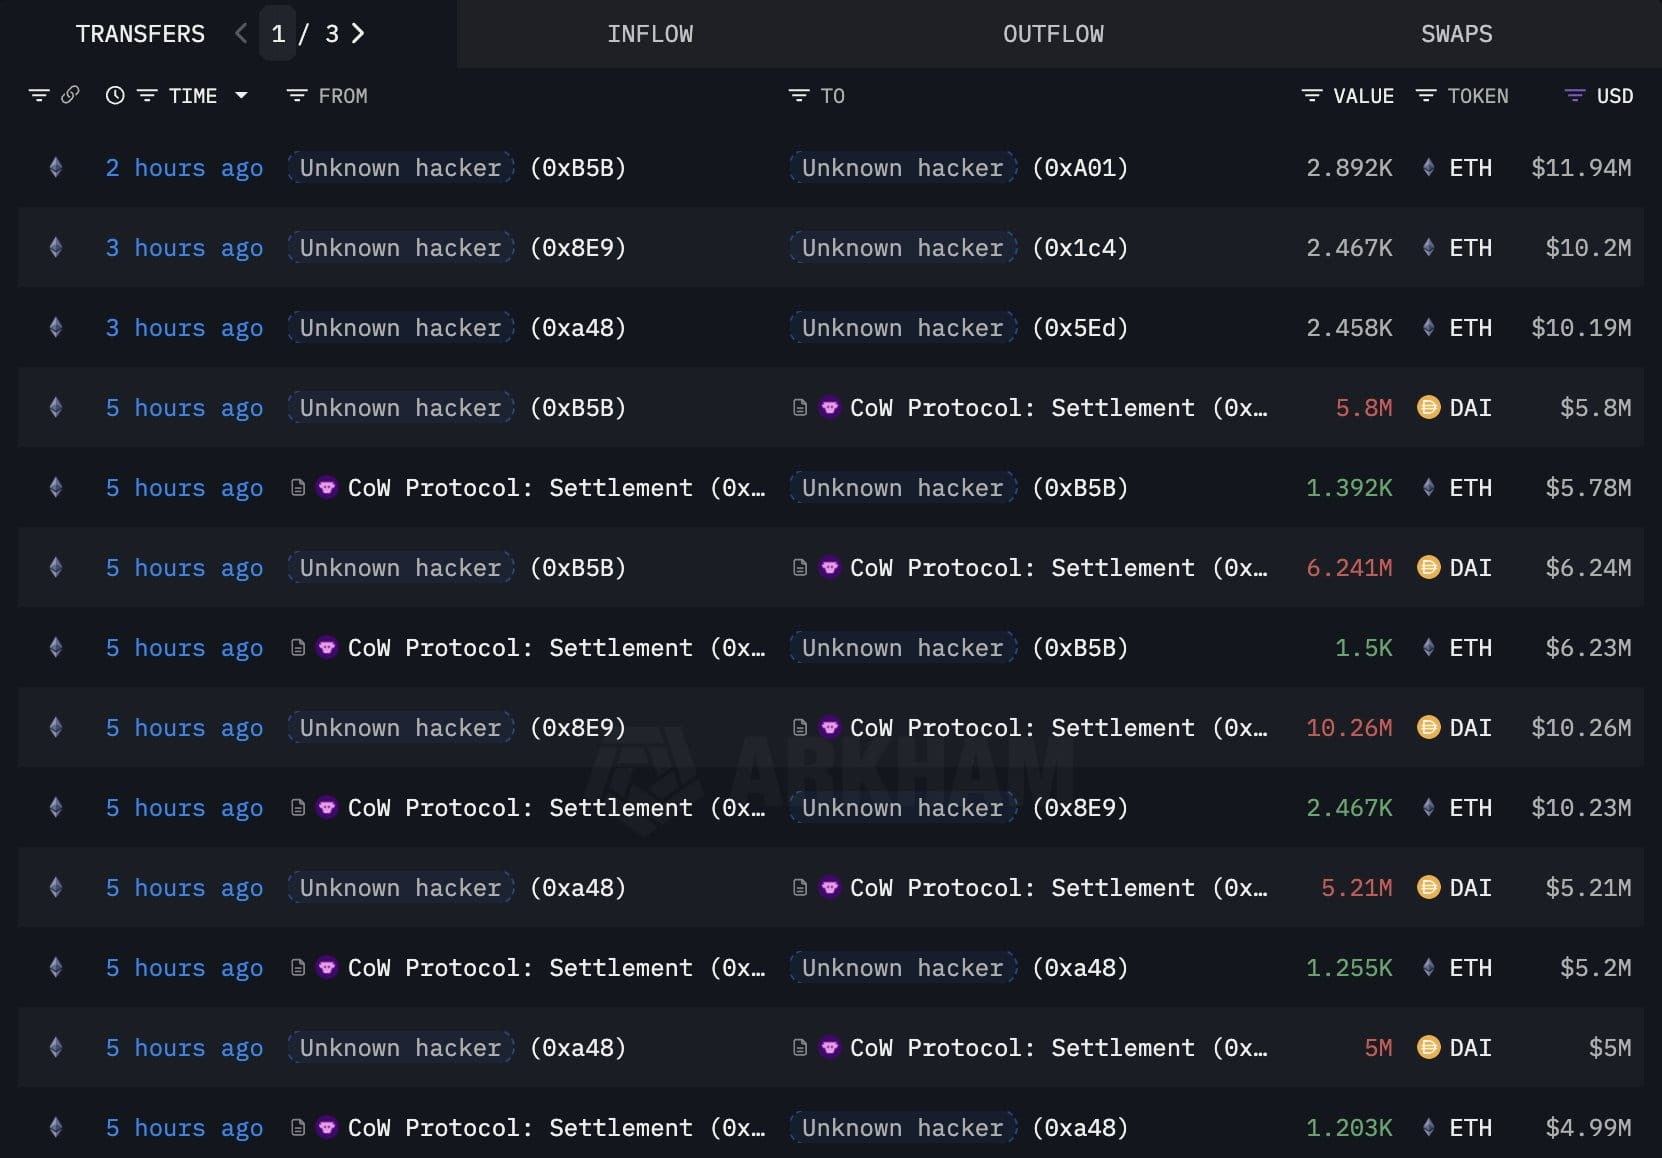This screenshot has width=1662, height=1158.
Task: Click the Ethereum chain icon on the first row
Action: [x=55, y=168]
